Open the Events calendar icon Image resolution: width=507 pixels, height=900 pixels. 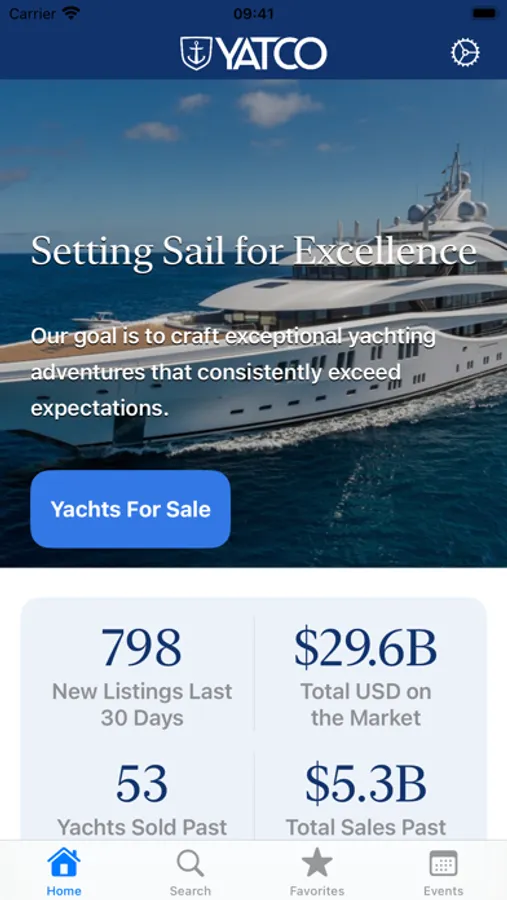[x=443, y=863]
